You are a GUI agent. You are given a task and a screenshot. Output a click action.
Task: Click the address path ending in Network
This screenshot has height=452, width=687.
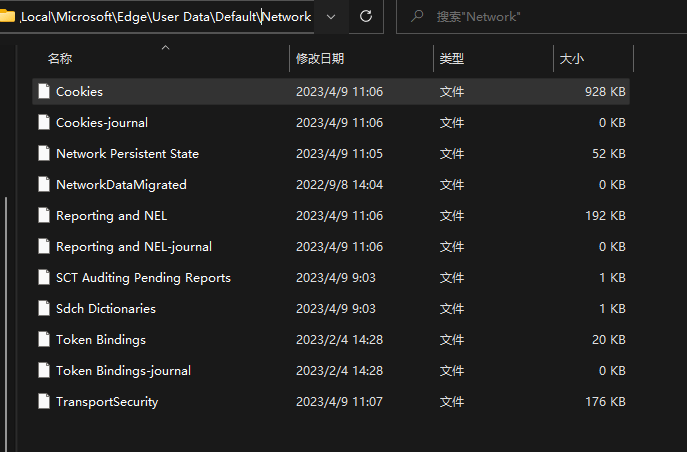coord(166,17)
